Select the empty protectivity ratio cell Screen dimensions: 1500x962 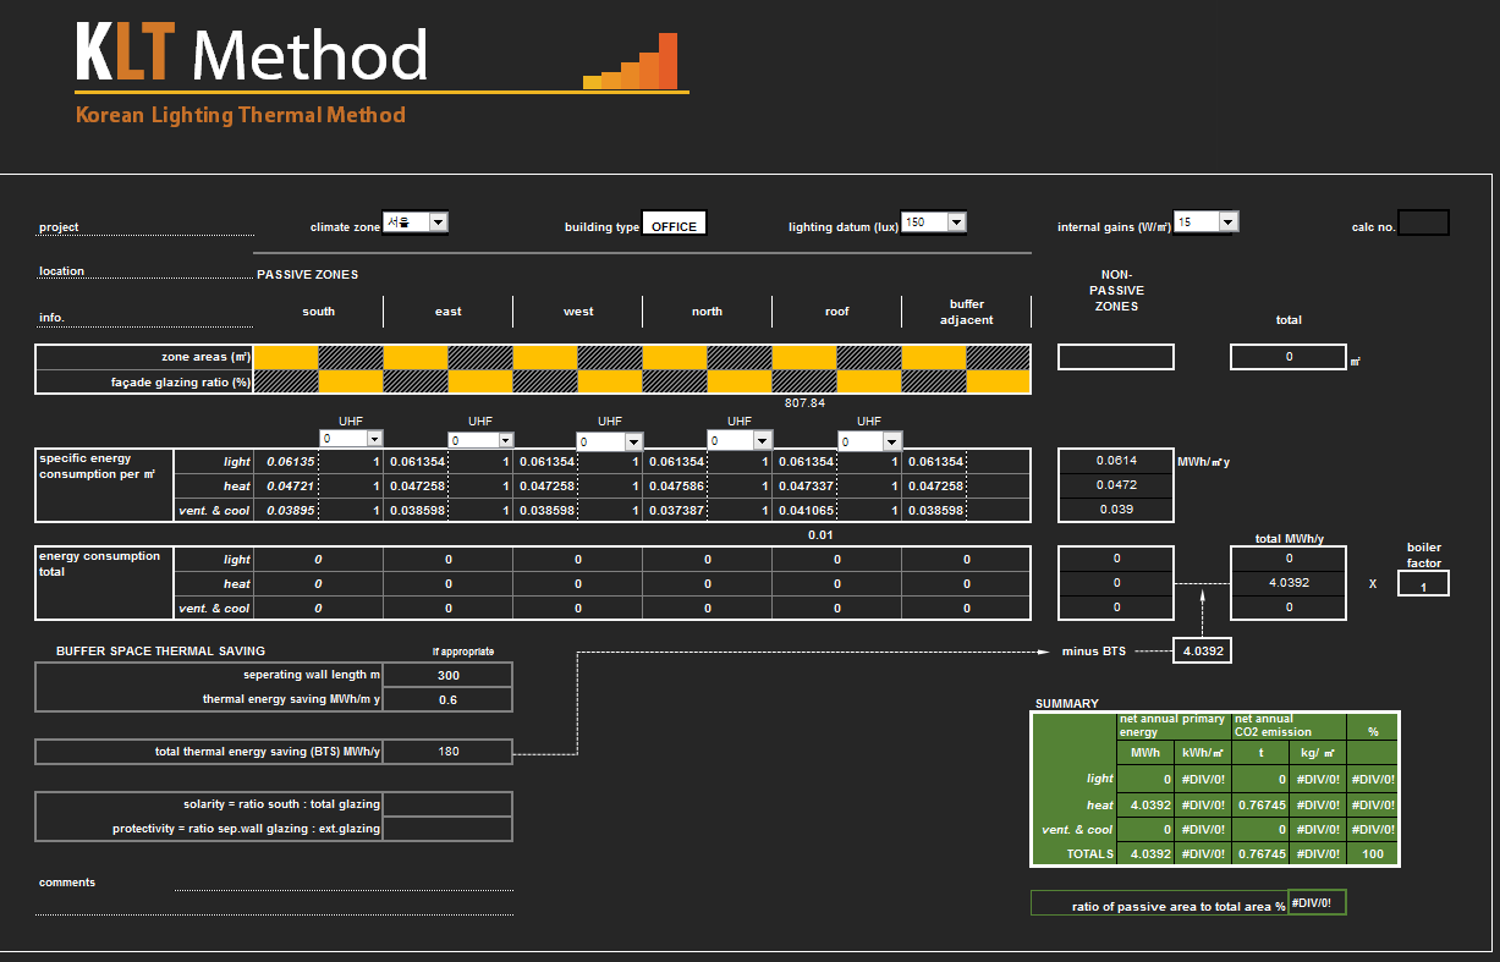(448, 829)
